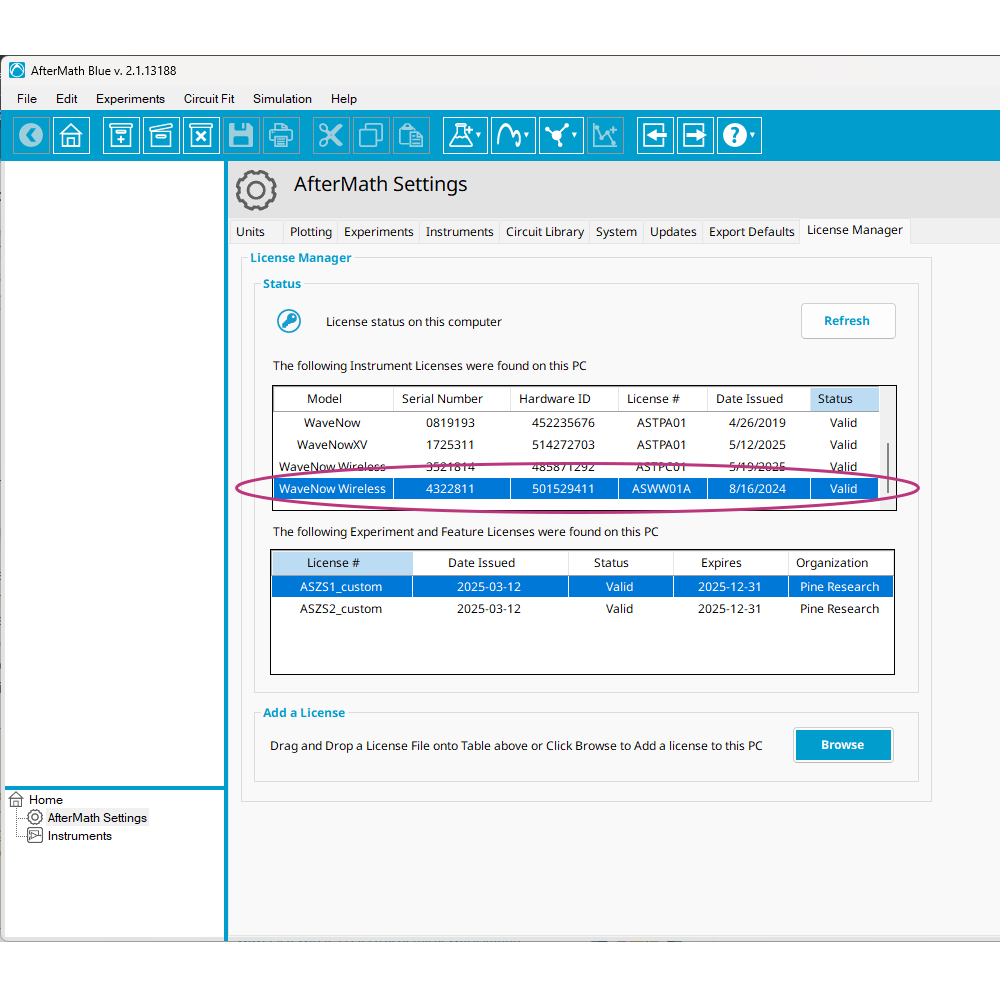Import using the left-arrow toolbar icon
The height and width of the screenshot is (1000, 1000).
point(655,135)
